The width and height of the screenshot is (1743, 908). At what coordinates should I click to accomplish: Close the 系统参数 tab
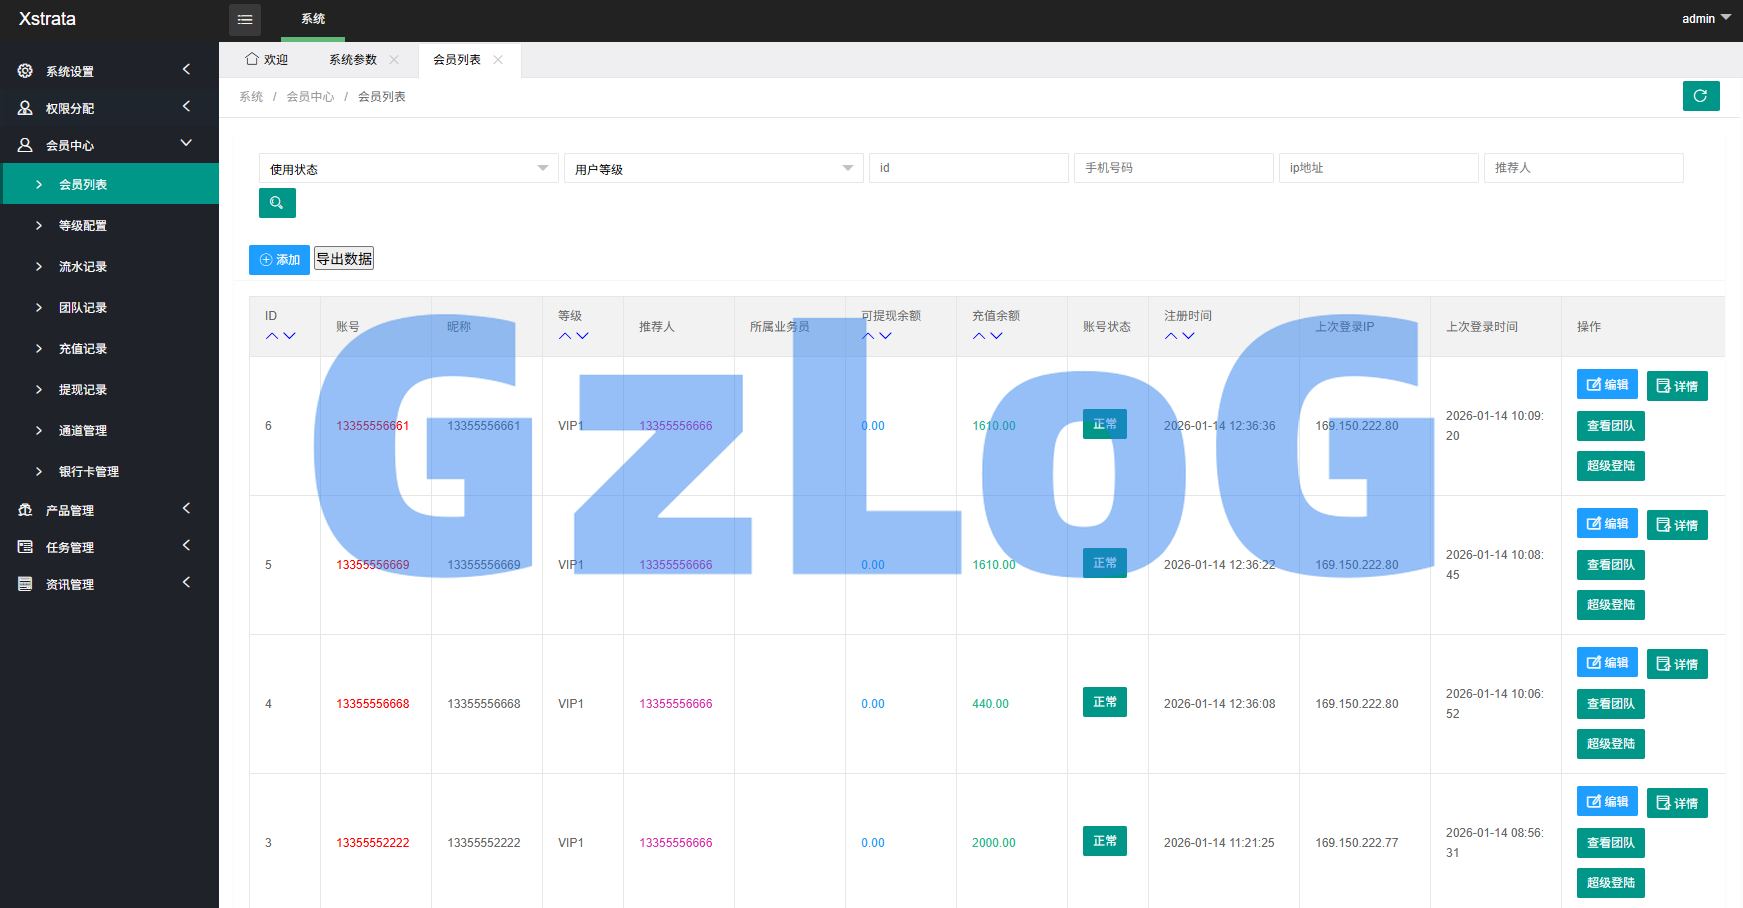(394, 60)
